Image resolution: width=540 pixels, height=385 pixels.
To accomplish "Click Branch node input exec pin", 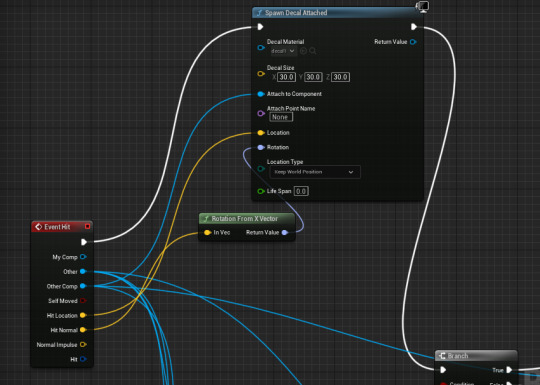I will 443,370.
